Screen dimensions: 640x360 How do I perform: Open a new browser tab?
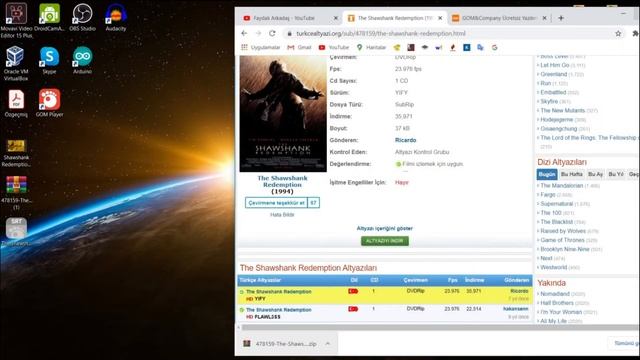561,18
